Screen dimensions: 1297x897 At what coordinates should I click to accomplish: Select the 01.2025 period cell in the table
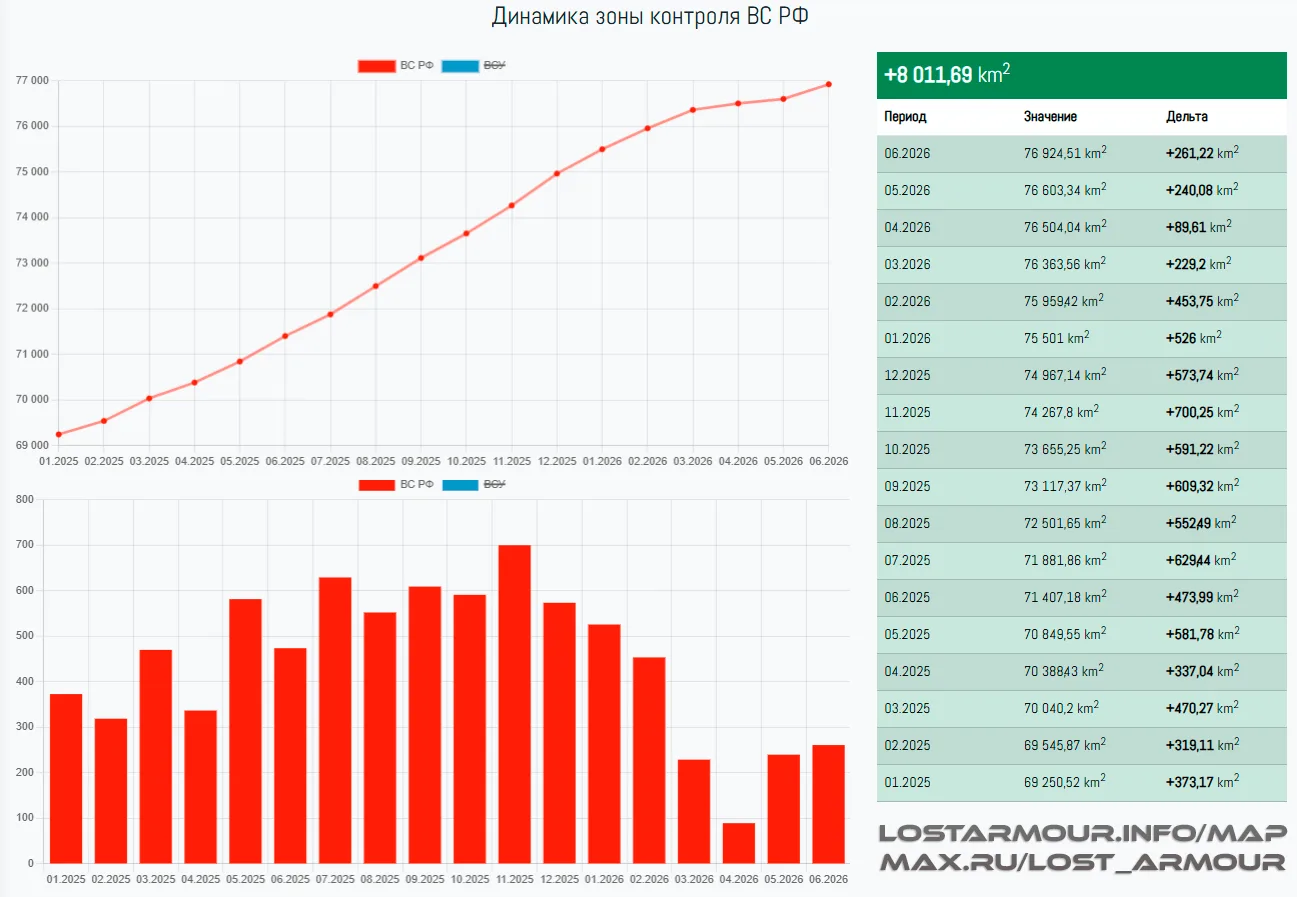pyautogui.click(x=907, y=782)
